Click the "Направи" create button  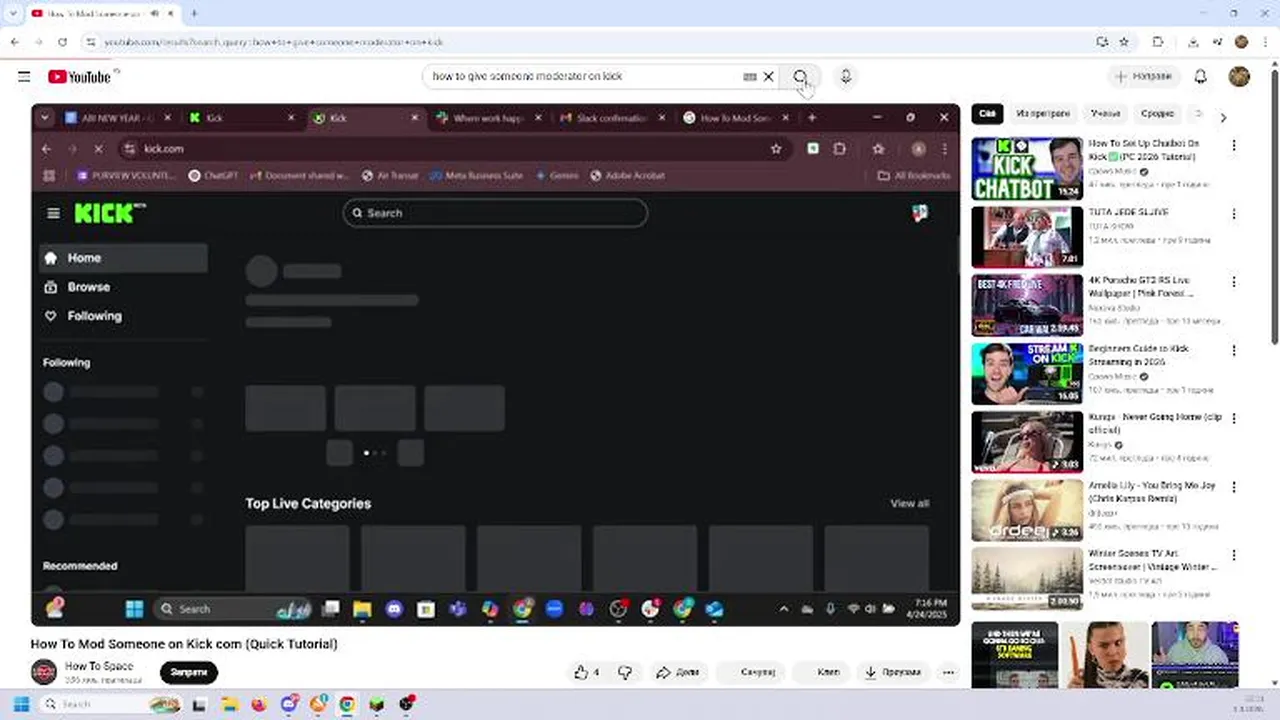point(1144,76)
